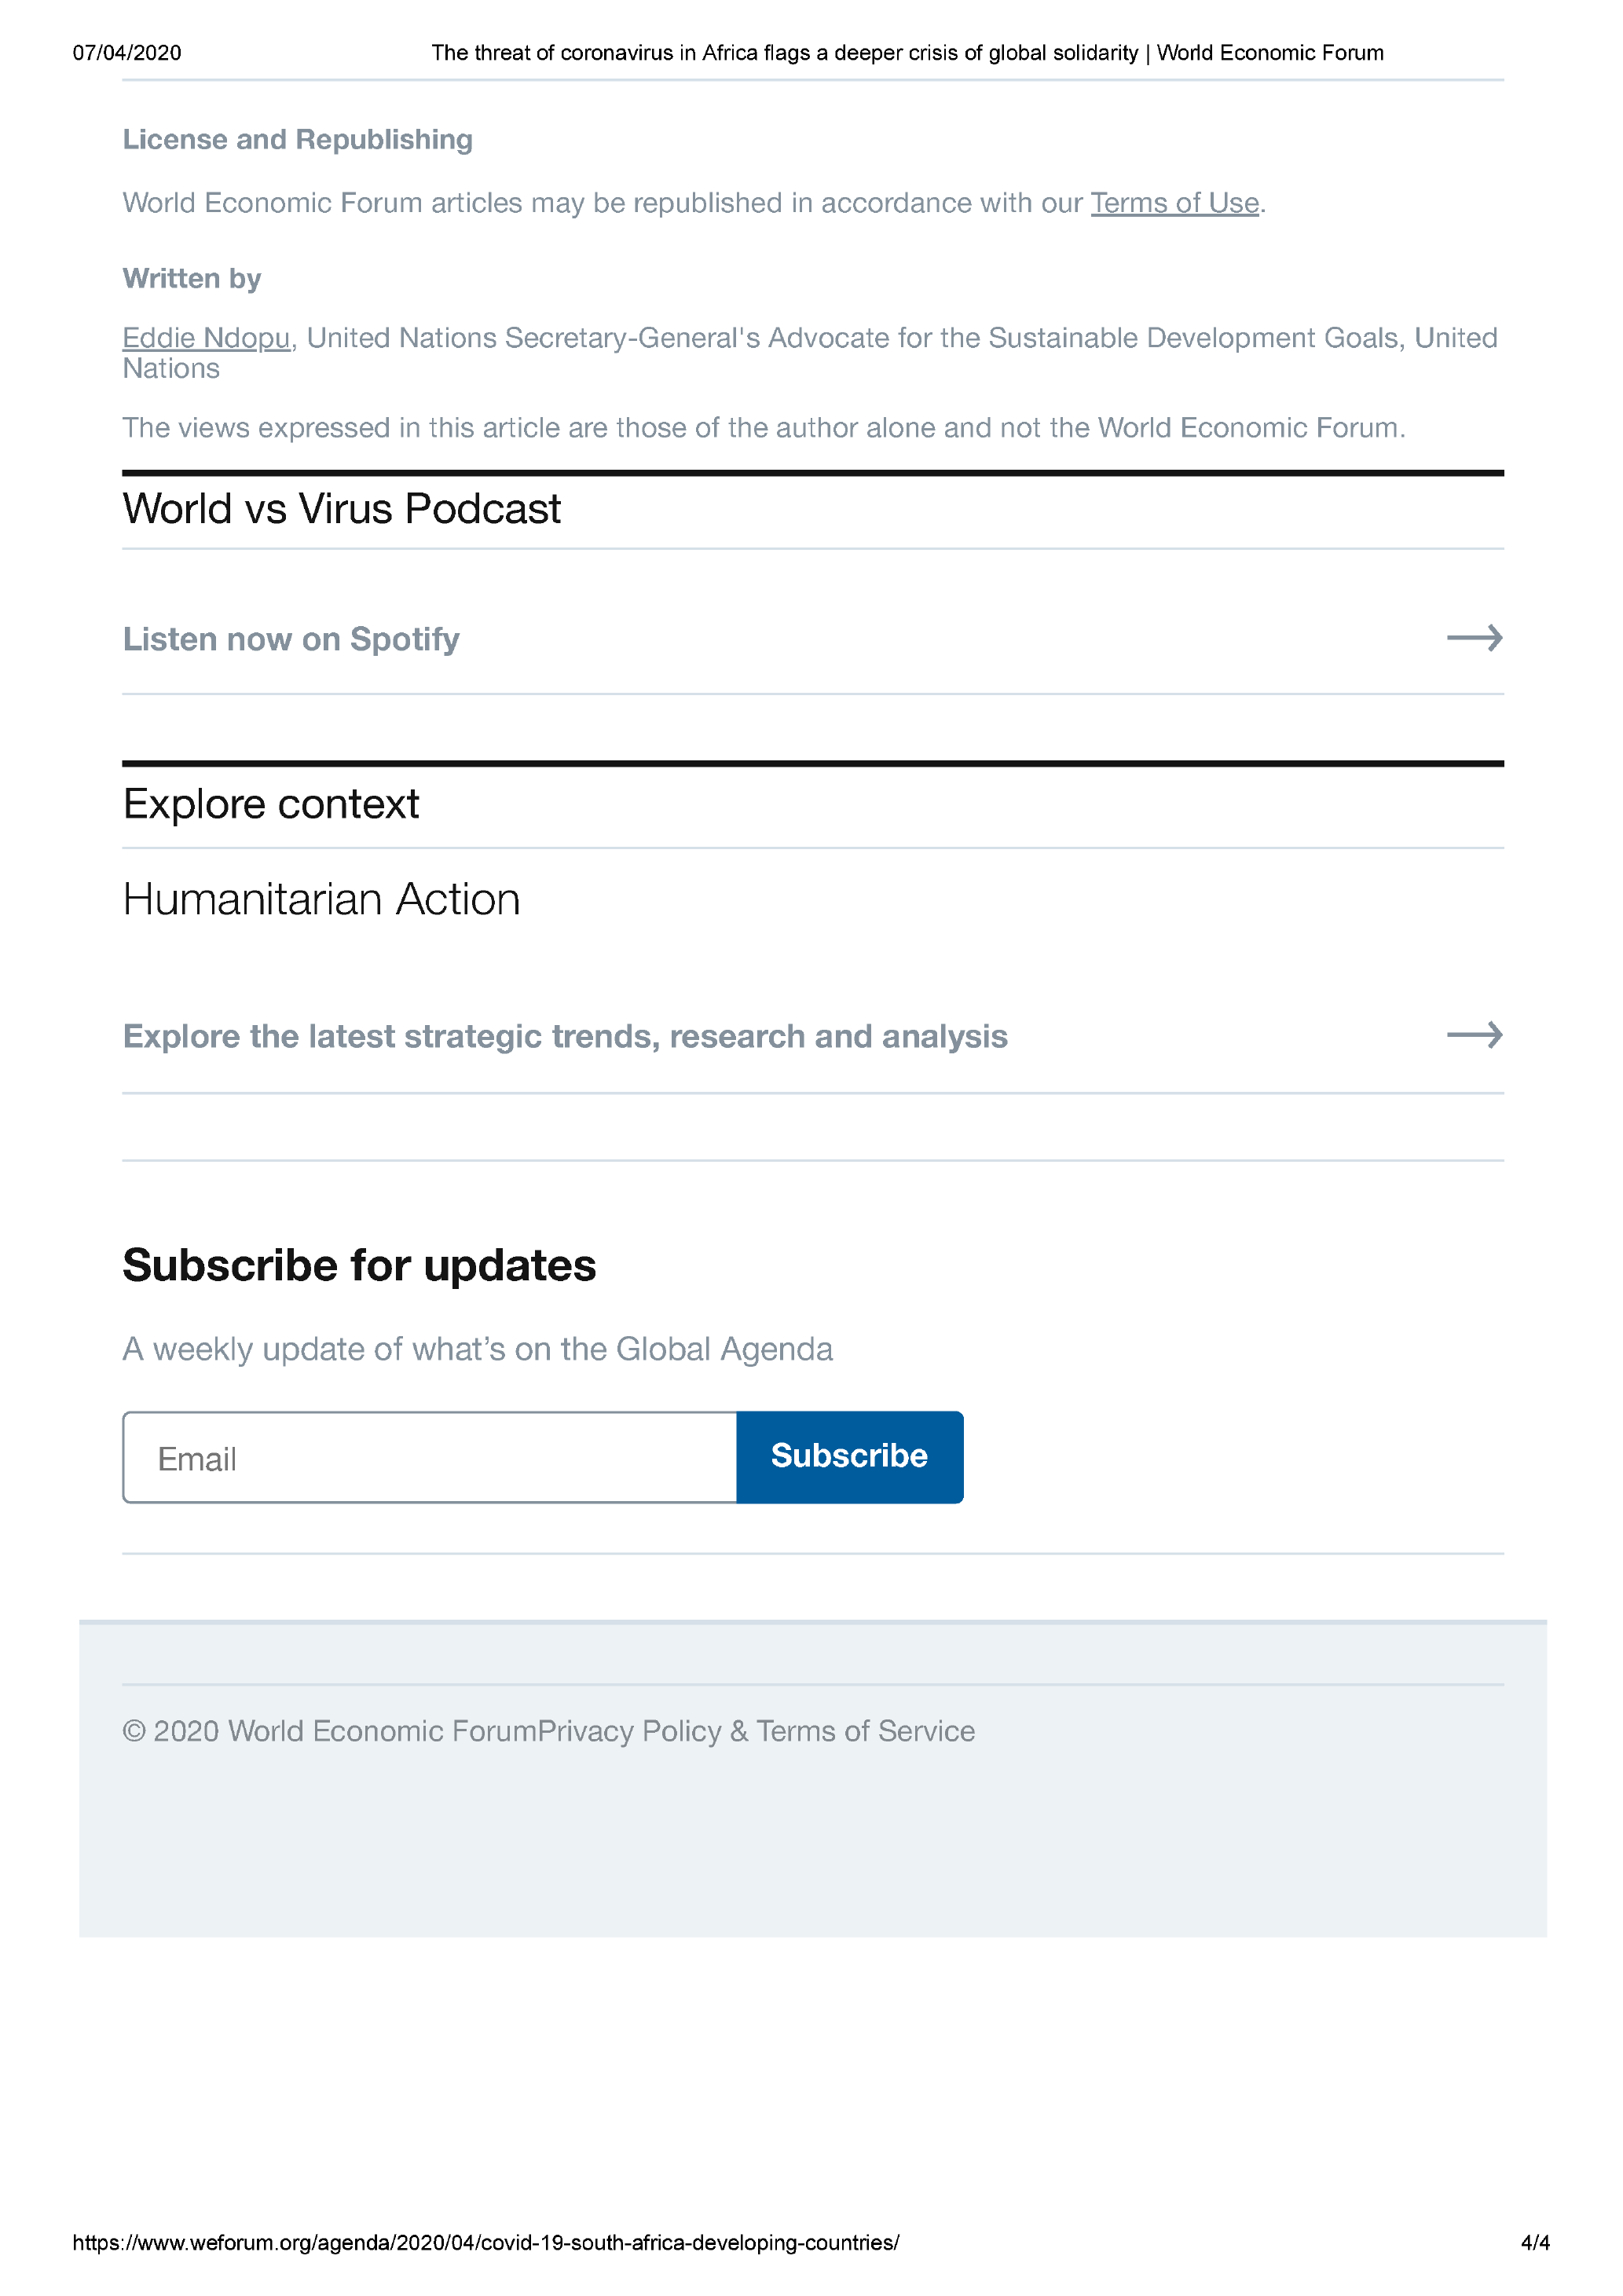Open the Terms of Use link
The height and width of the screenshot is (2296, 1623).
coord(1174,203)
